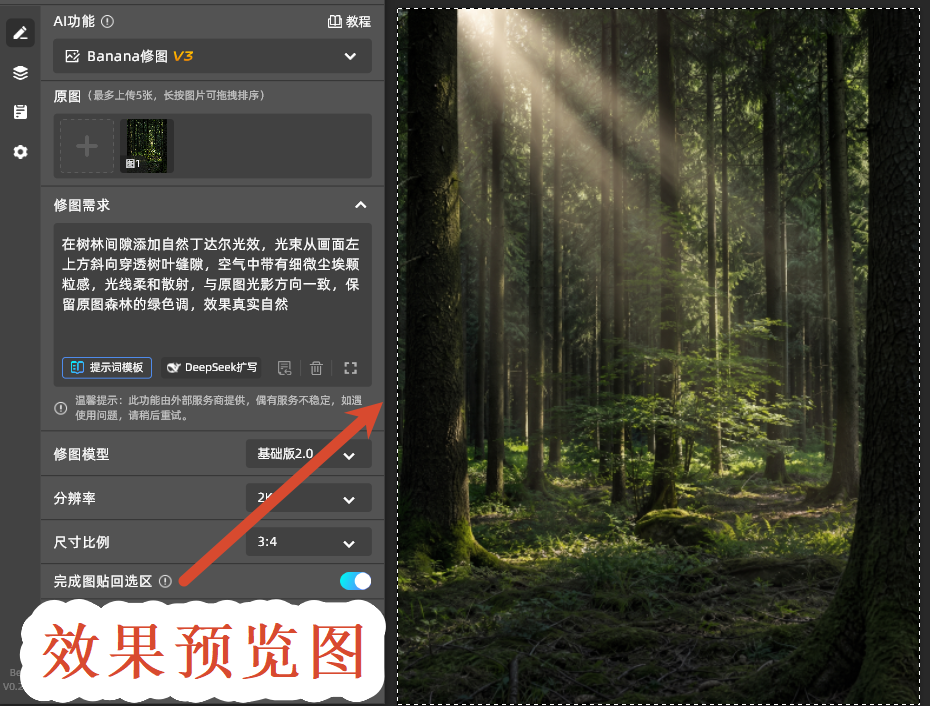Click the warning icon beside 温馨提示

60,408
